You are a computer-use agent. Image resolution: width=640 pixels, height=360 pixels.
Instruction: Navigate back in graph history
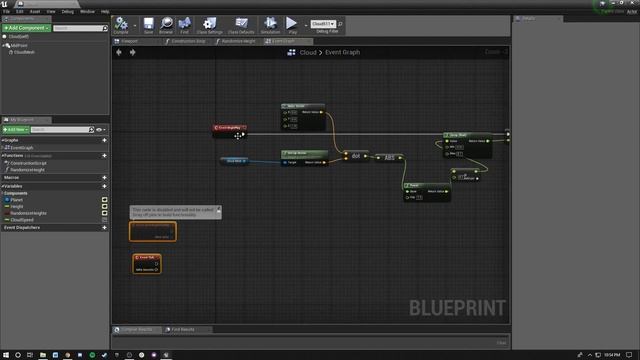pos(119,52)
